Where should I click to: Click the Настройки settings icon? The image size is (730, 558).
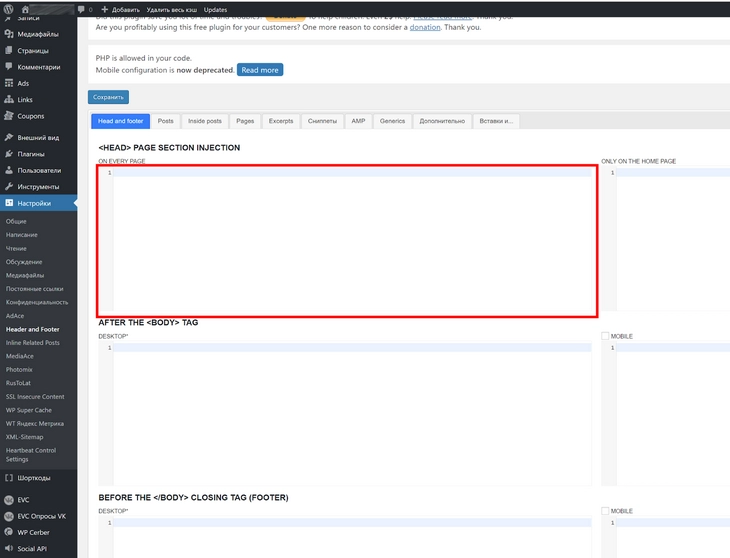9,203
